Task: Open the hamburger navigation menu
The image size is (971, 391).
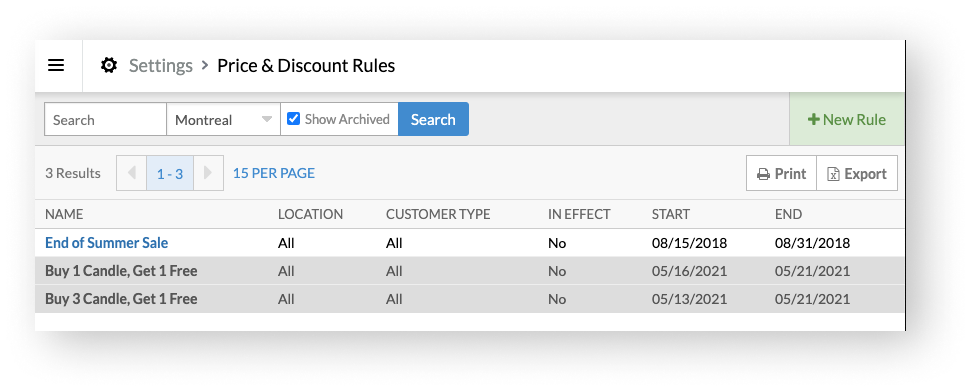Action: click(56, 65)
